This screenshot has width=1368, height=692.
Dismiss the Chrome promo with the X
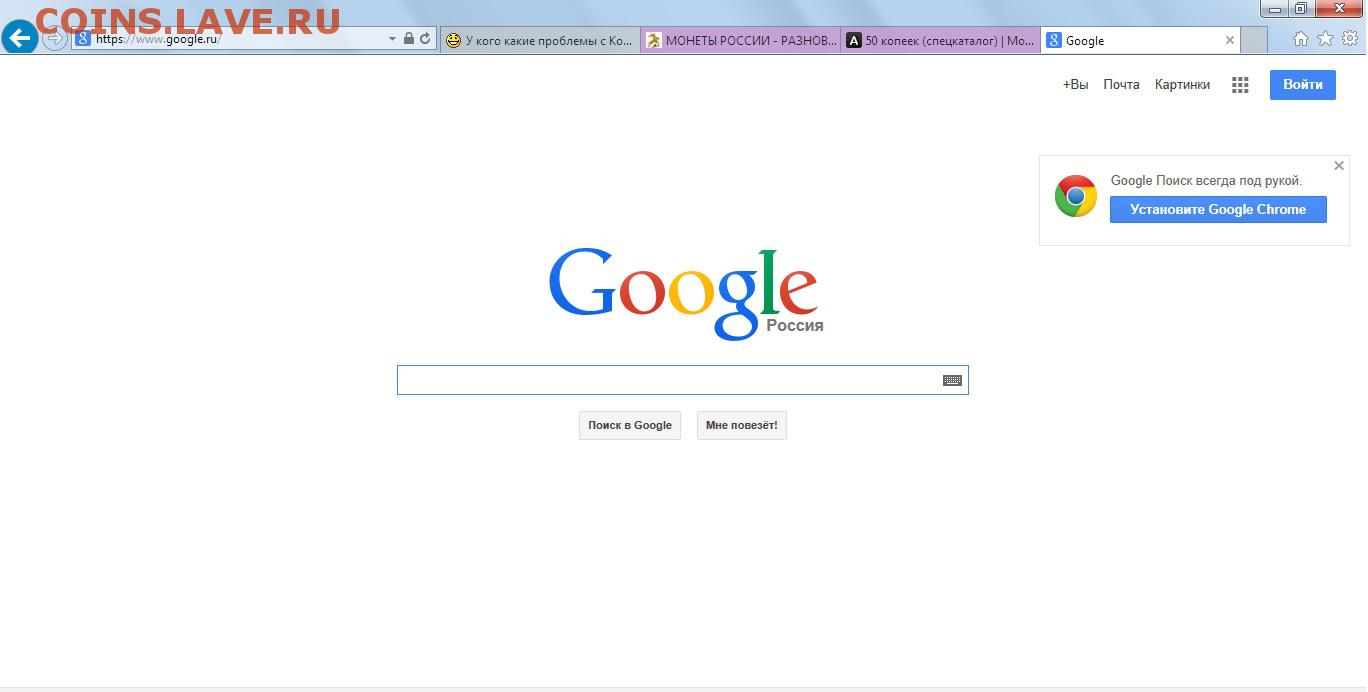(x=1339, y=166)
